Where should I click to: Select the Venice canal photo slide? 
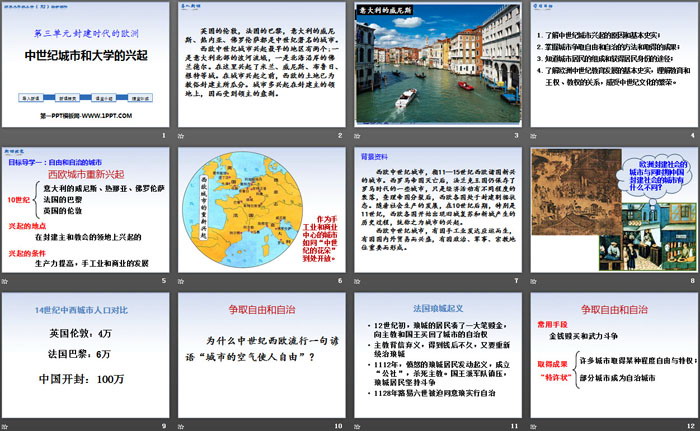436,63
